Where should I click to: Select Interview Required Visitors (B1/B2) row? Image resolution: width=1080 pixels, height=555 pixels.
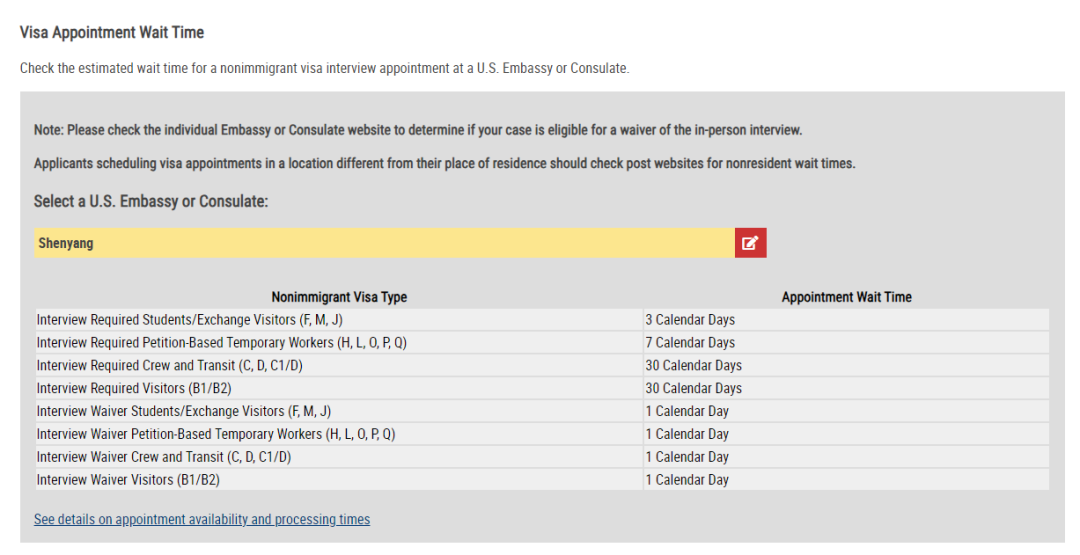(x=542, y=388)
